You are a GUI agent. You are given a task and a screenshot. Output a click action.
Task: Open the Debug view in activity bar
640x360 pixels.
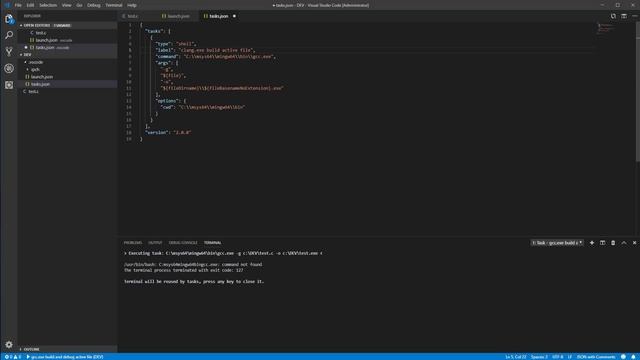pos(9,68)
